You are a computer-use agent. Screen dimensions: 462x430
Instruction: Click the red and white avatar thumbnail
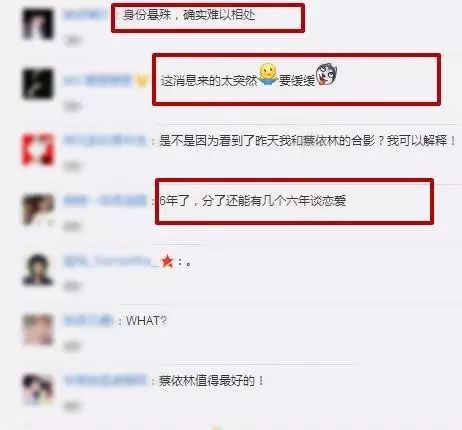click(37, 149)
